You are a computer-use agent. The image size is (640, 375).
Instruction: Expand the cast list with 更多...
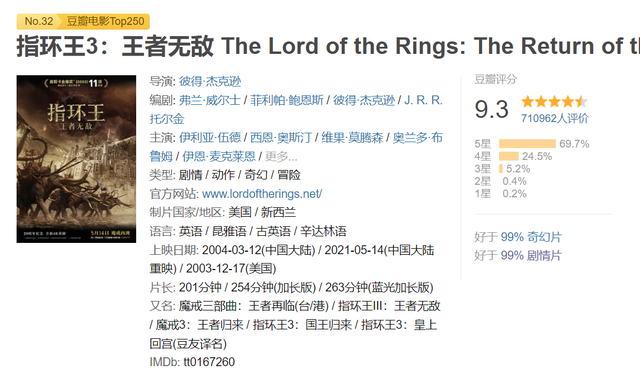click(281, 156)
